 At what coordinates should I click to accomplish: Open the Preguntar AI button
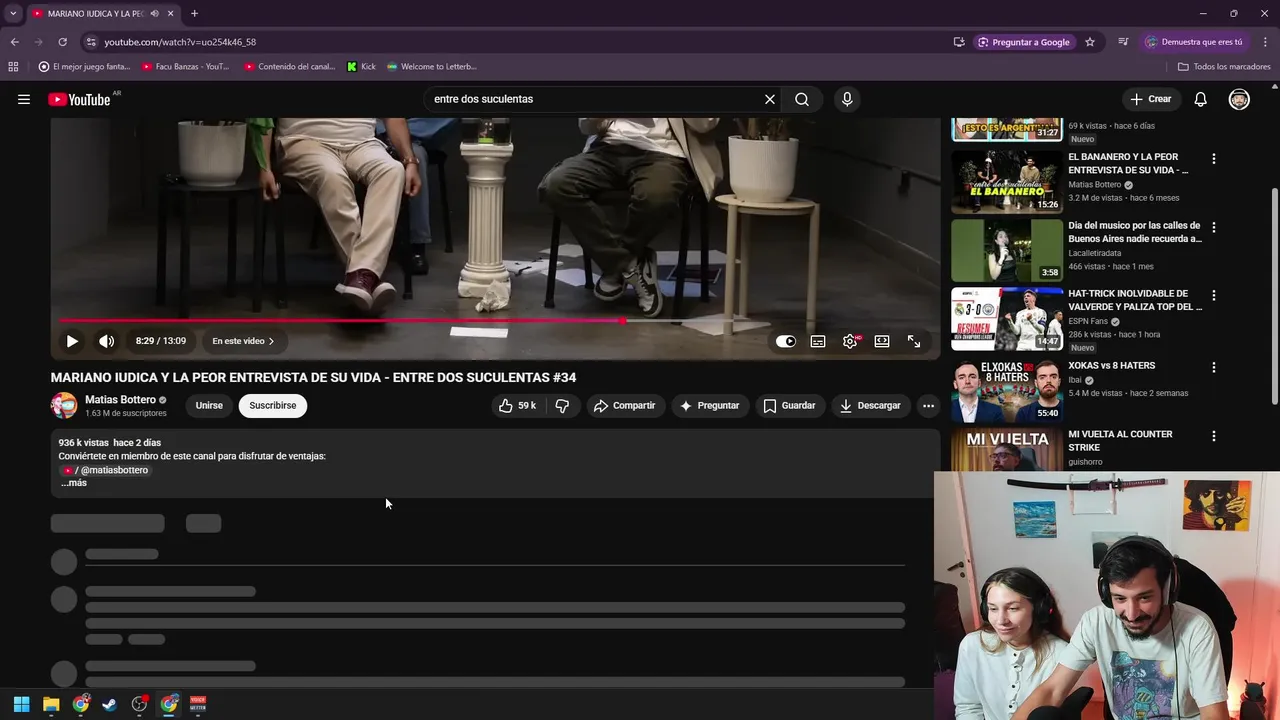(710, 406)
